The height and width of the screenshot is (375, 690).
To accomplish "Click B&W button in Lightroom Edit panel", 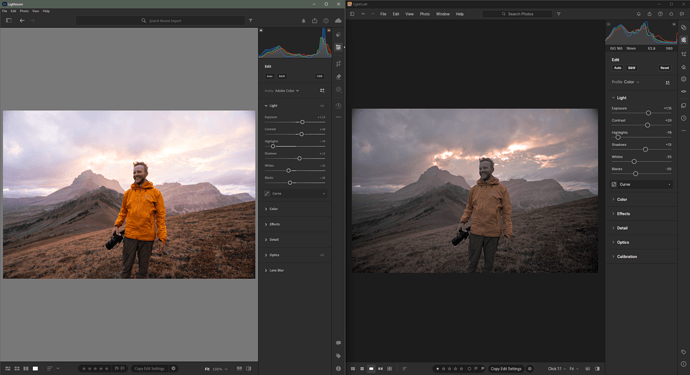I will (282, 76).
